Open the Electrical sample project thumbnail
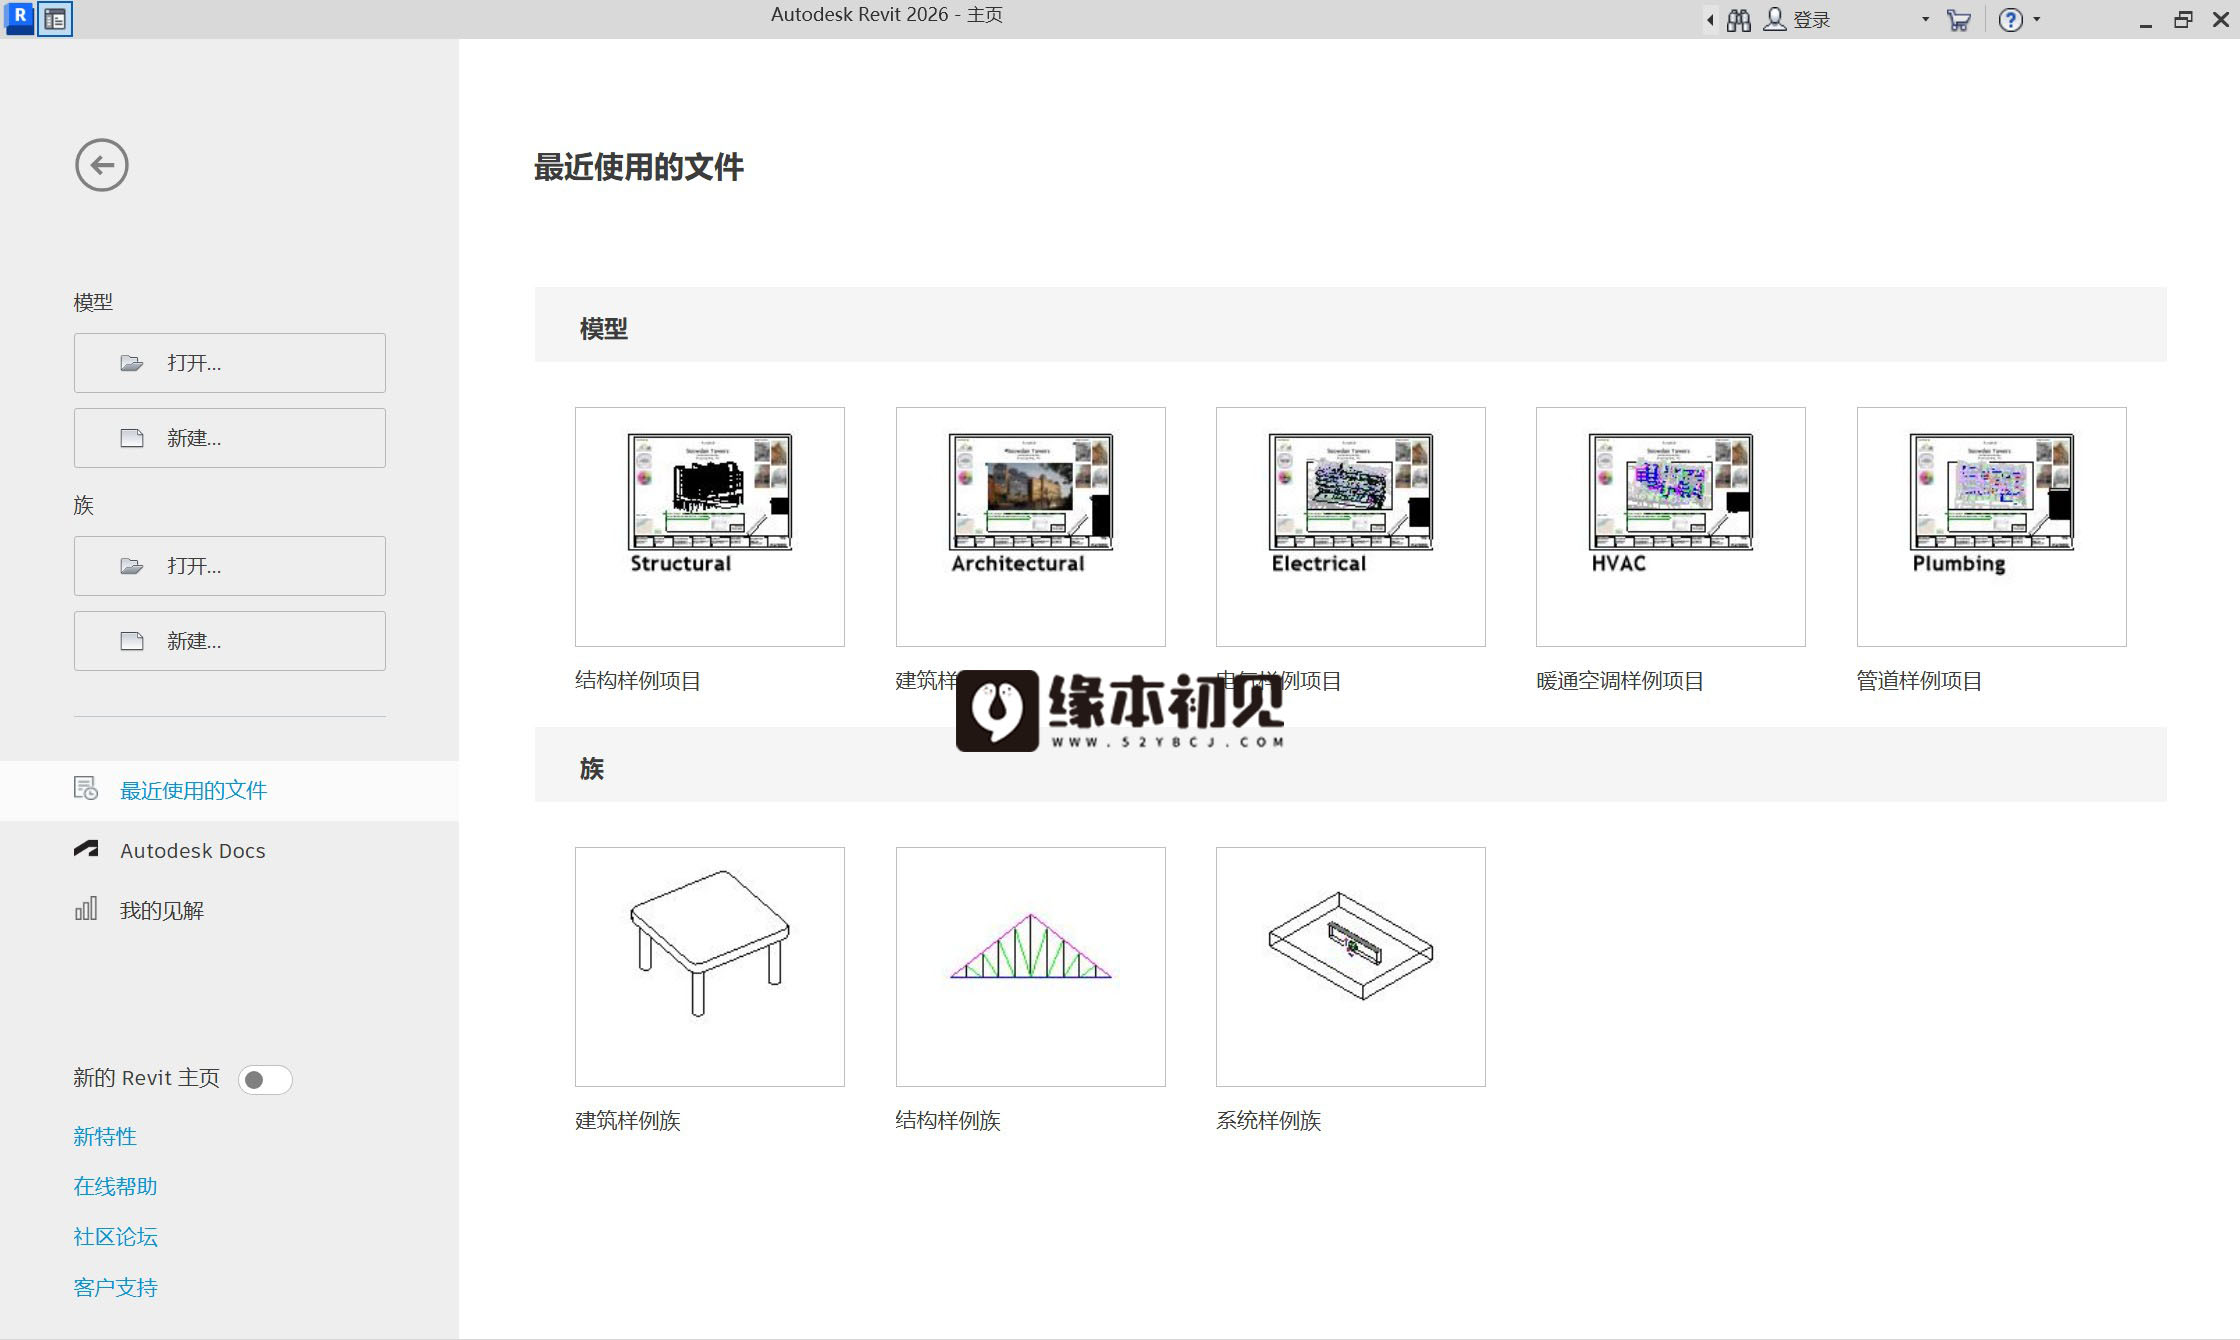The image size is (2240, 1340). coord(1351,527)
